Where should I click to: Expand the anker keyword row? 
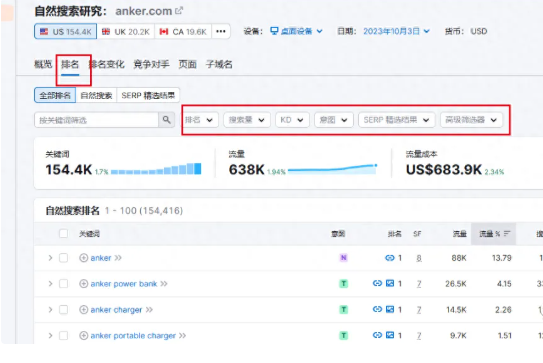point(50,258)
